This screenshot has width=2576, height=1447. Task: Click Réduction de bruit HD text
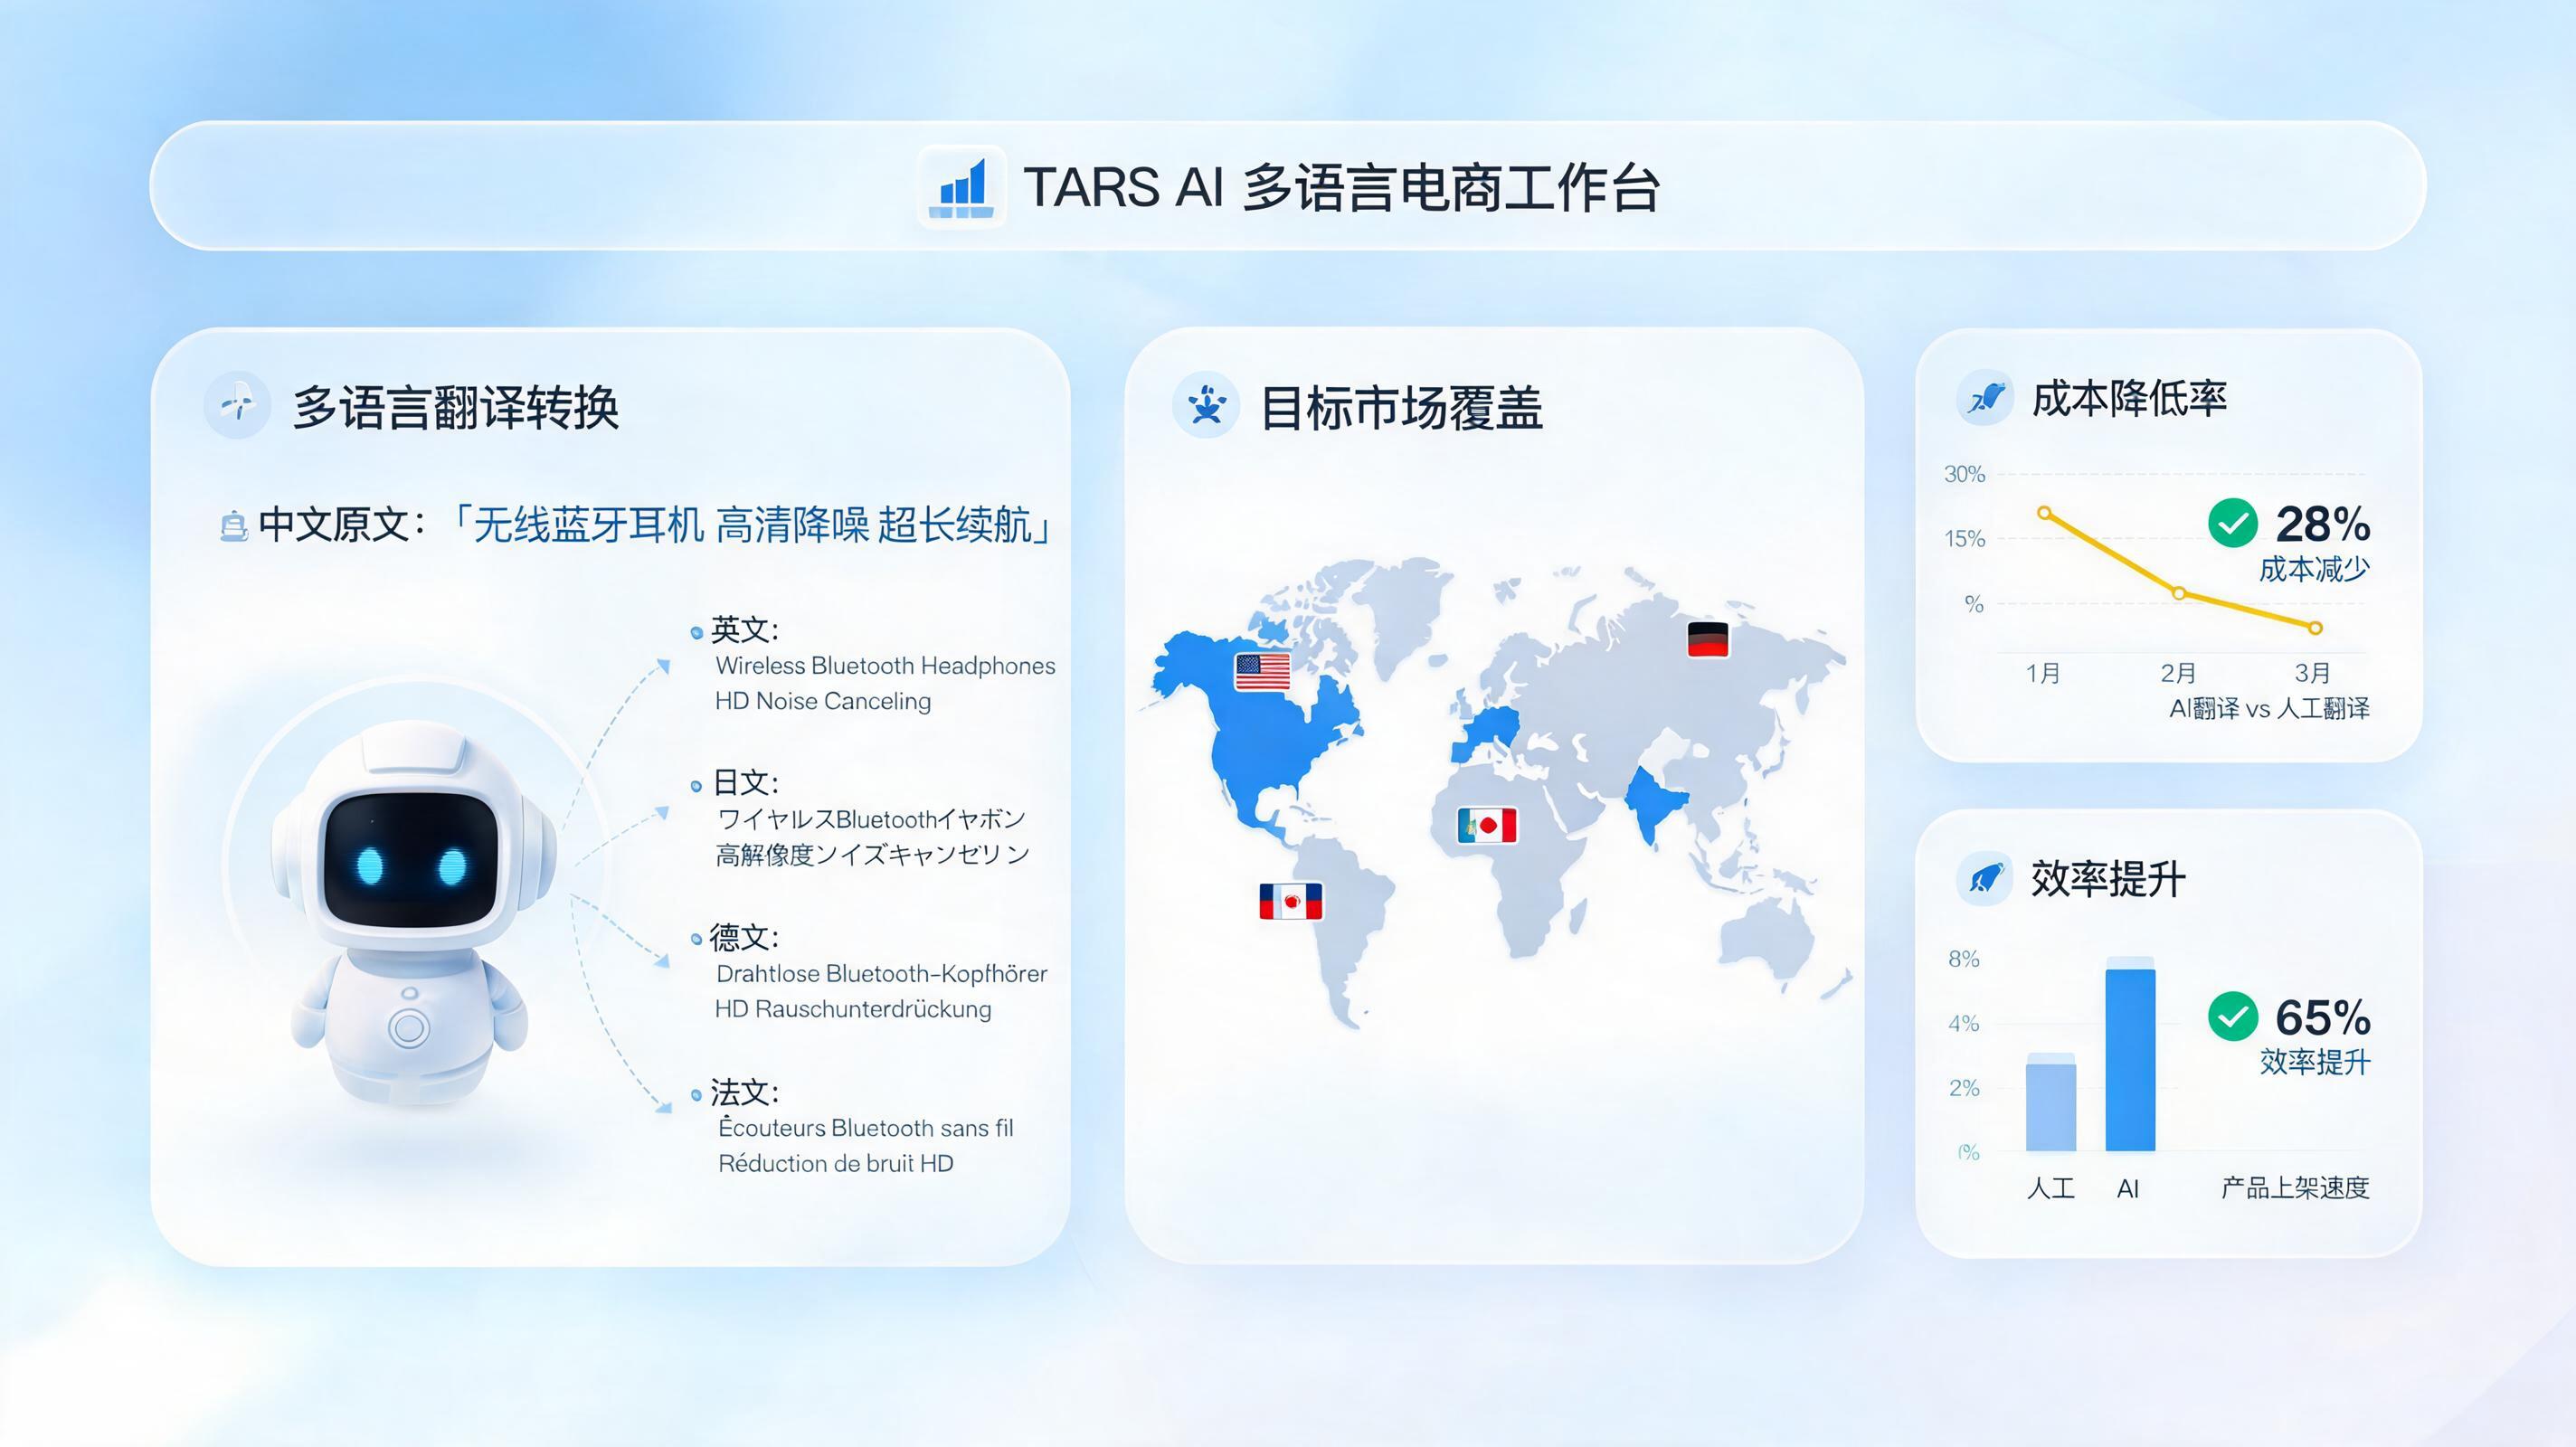click(x=836, y=1163)
